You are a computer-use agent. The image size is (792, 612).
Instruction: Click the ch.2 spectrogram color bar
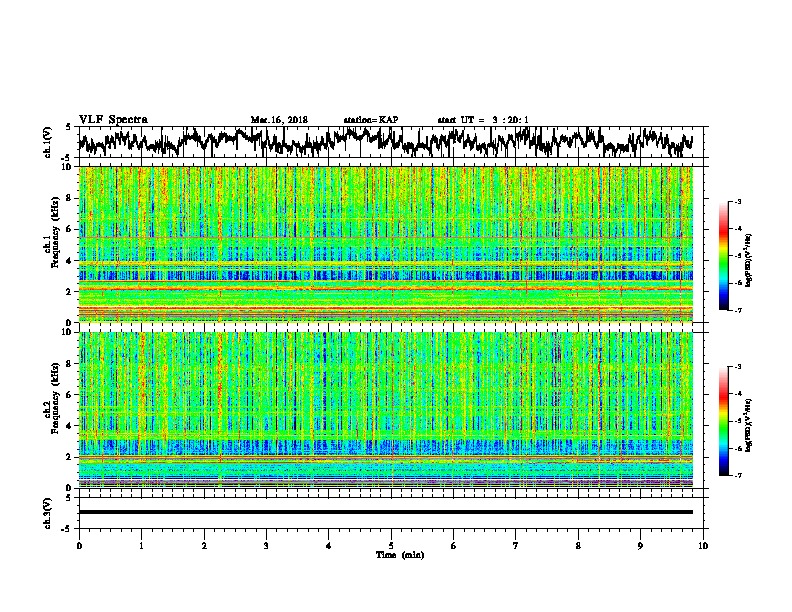coord(723,421)
